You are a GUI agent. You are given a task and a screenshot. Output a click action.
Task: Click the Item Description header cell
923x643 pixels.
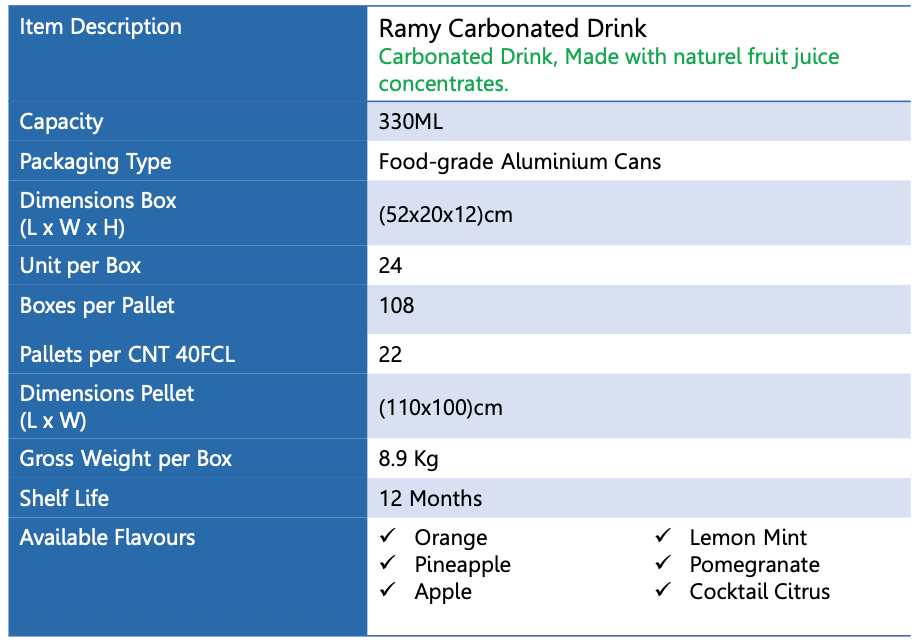click(101, 27)
